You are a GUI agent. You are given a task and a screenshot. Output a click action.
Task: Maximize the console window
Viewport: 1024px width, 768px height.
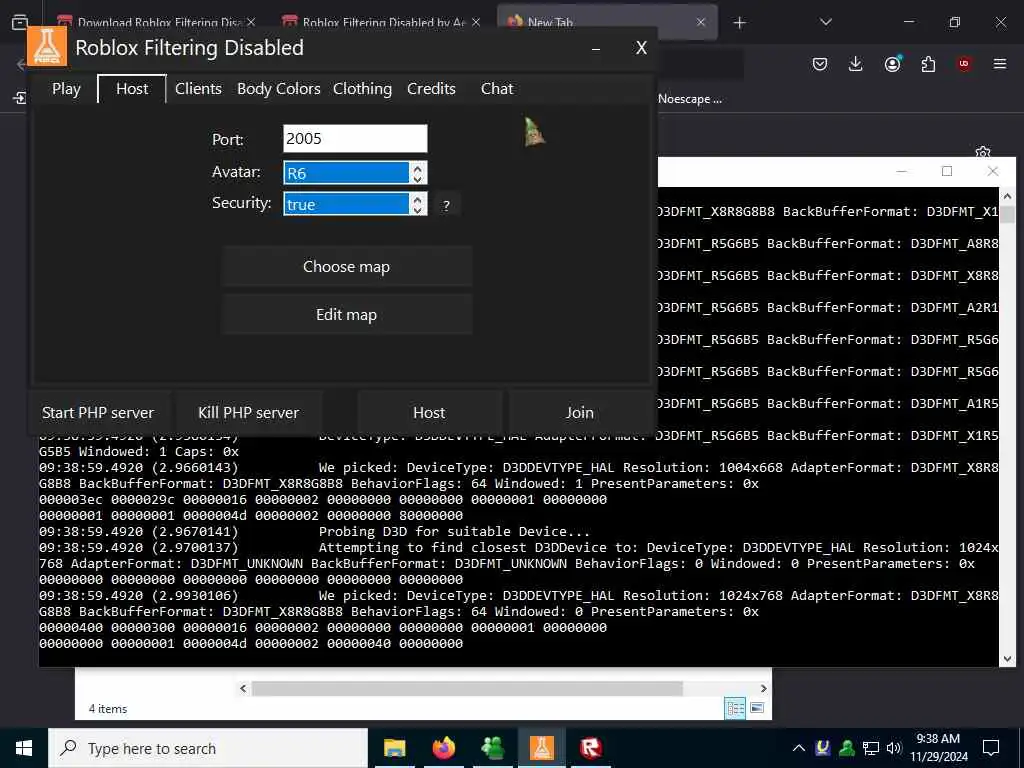pos(947,171)
